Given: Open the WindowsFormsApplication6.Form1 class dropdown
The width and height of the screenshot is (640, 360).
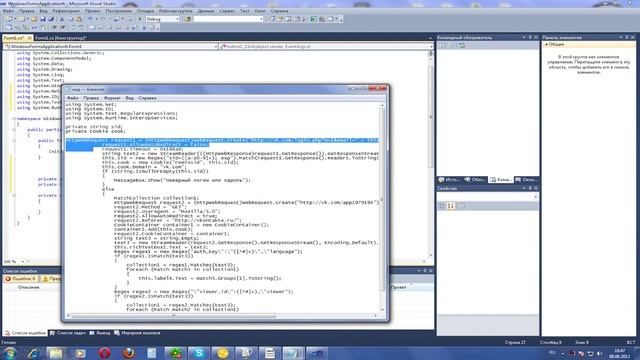Looking at the screenshot, I should (111, 47).
